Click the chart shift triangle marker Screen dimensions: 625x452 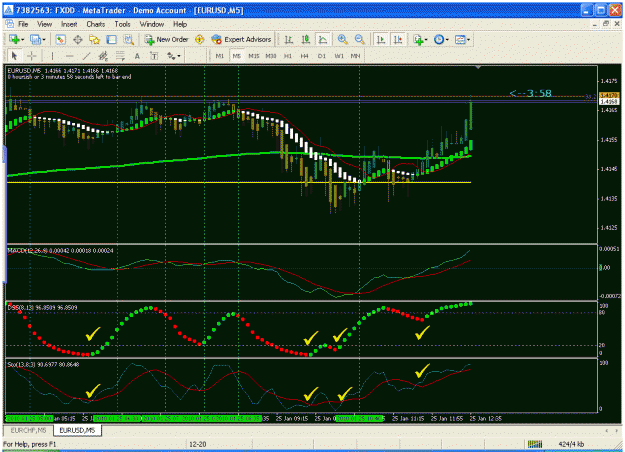tap(478, 68)
